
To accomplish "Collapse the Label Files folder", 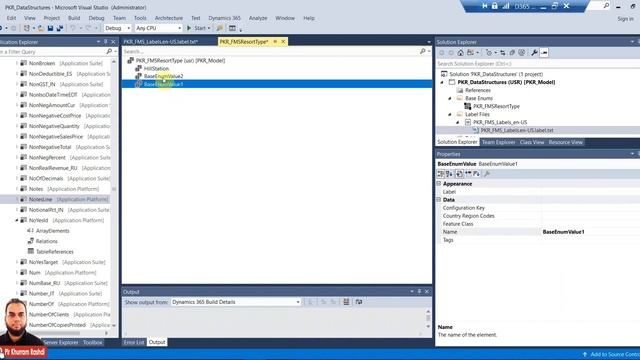I will 450,114.
